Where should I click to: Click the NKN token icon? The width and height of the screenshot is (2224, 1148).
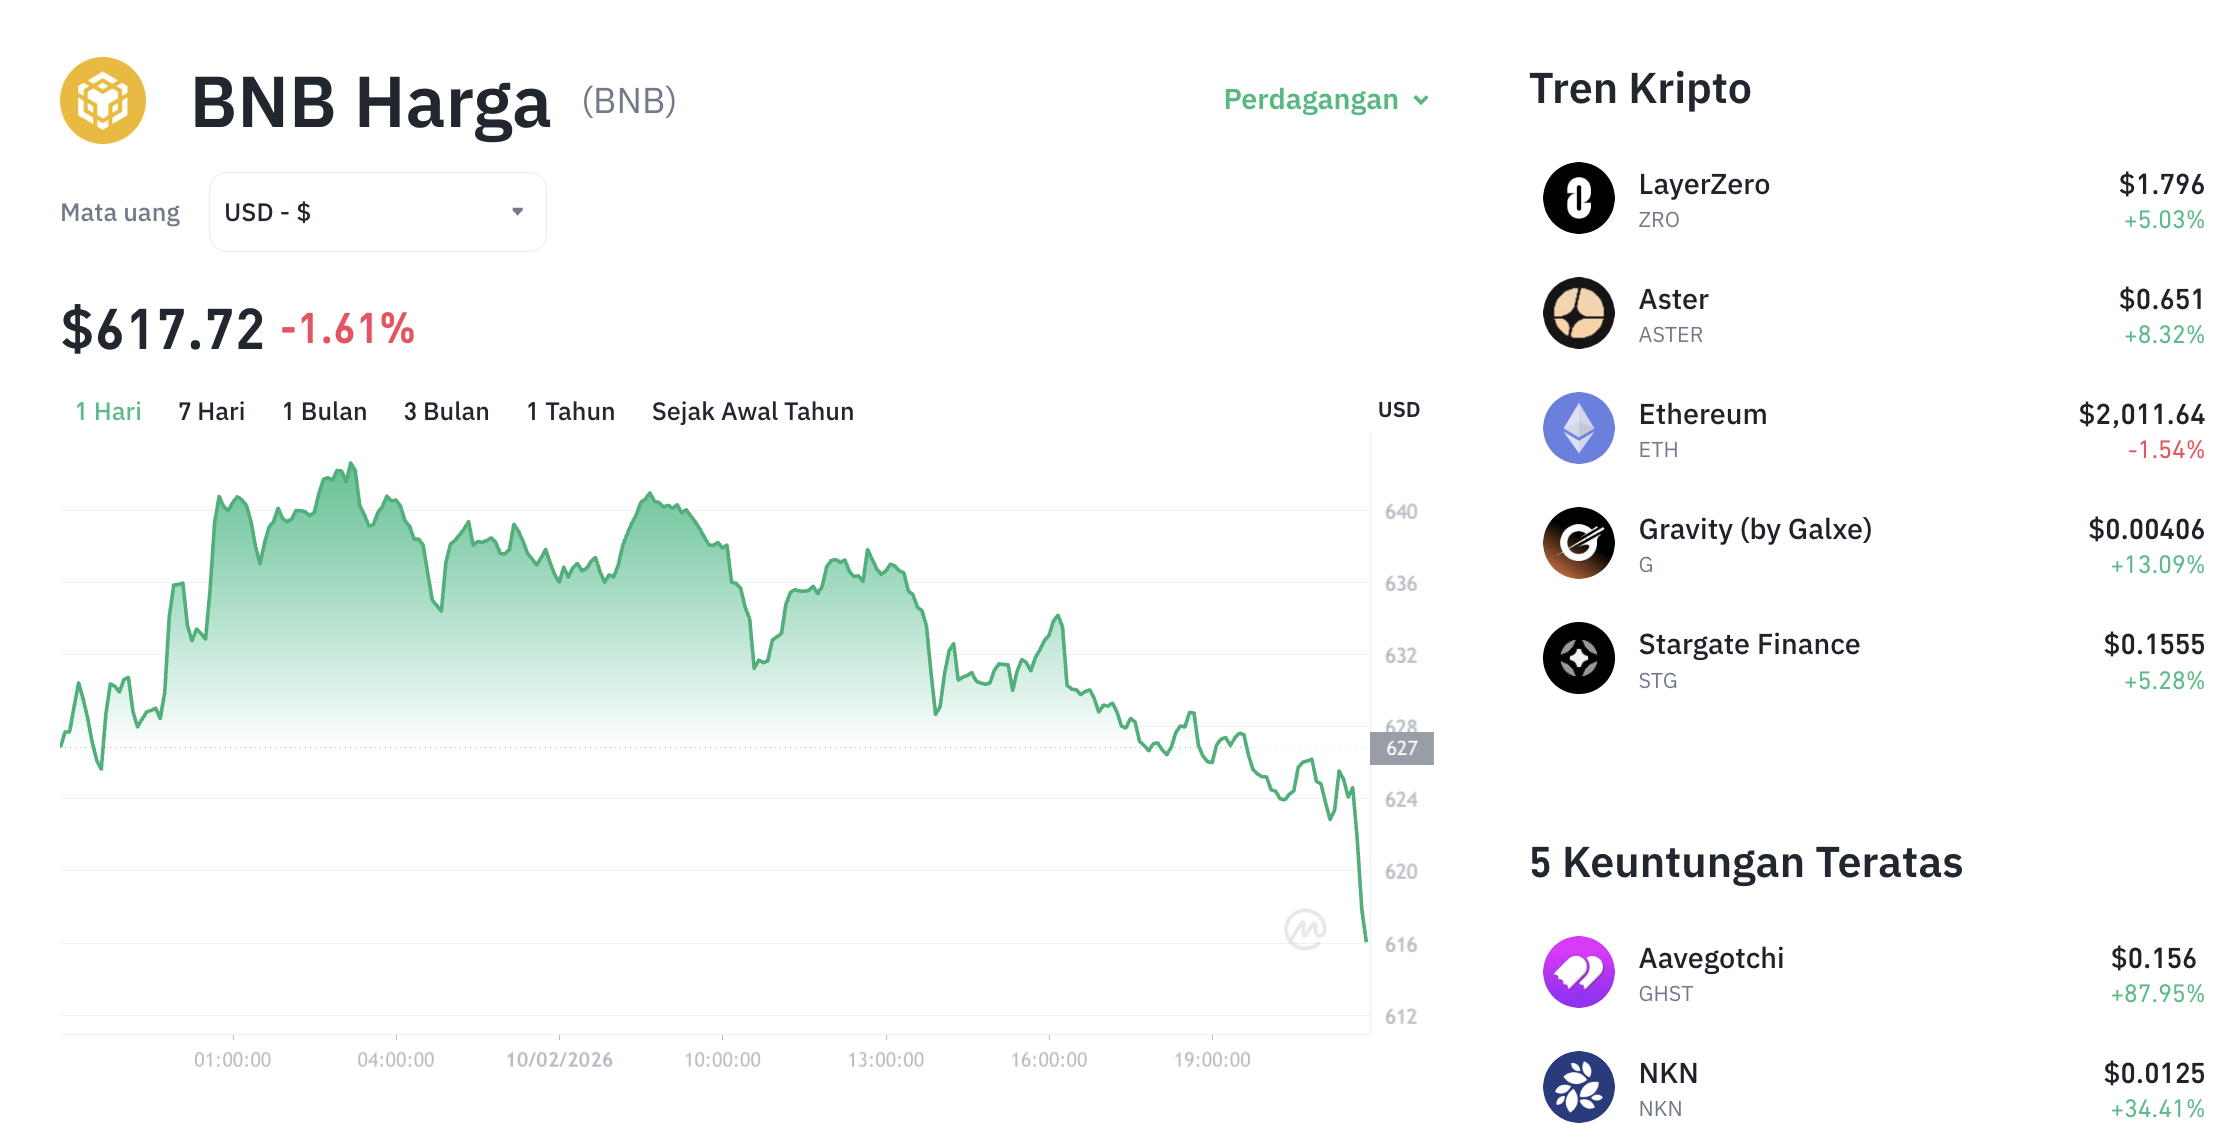(x=1578, y=1086)
